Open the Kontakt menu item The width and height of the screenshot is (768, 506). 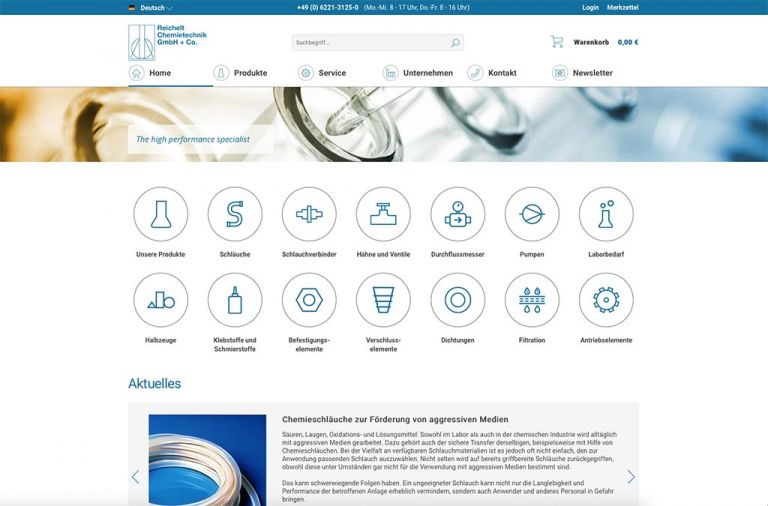click(x=502, y=73)
